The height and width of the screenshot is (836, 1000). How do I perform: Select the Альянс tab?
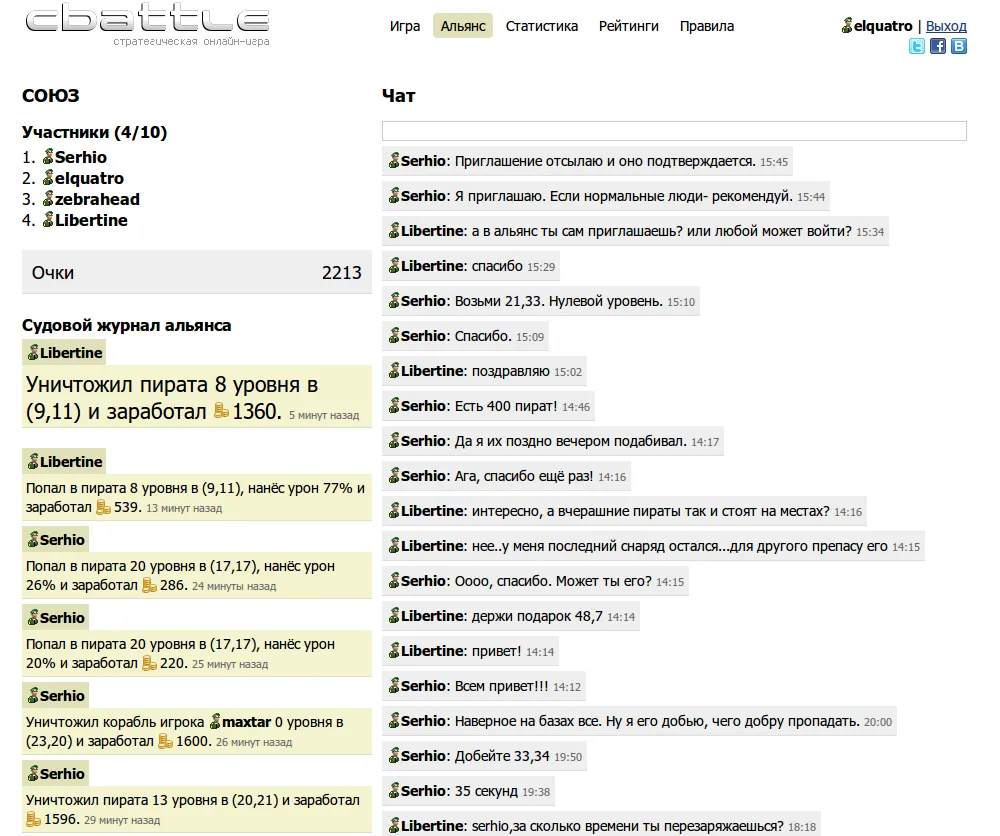463,26
